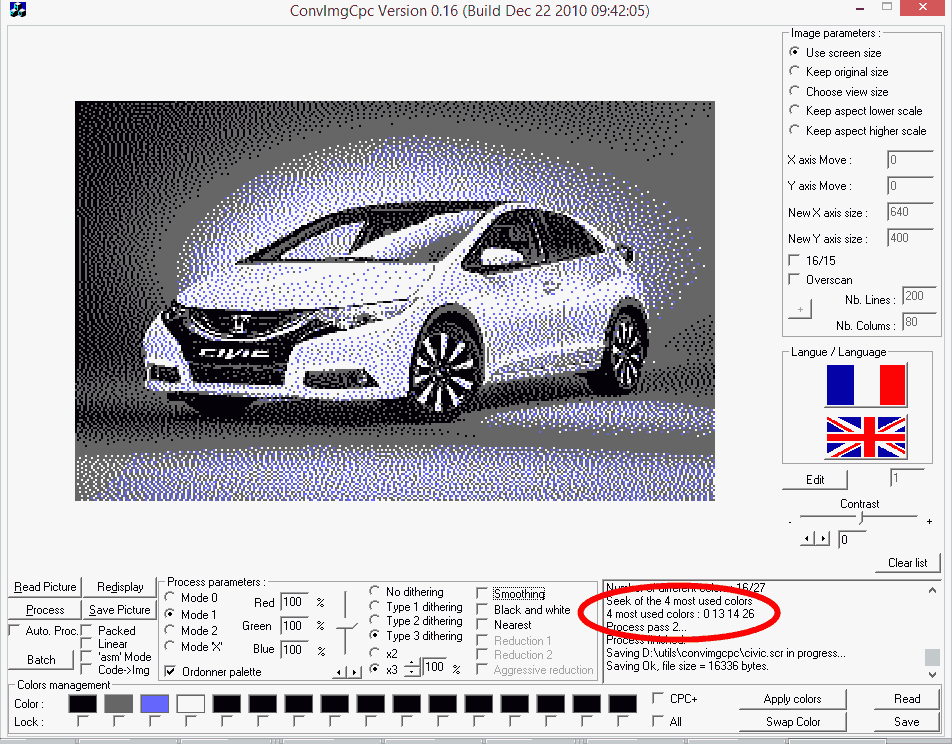Image resolution: width=952 pixels, height=744 pixels.
Task: Click the Apply colors button
Action: 792,698
